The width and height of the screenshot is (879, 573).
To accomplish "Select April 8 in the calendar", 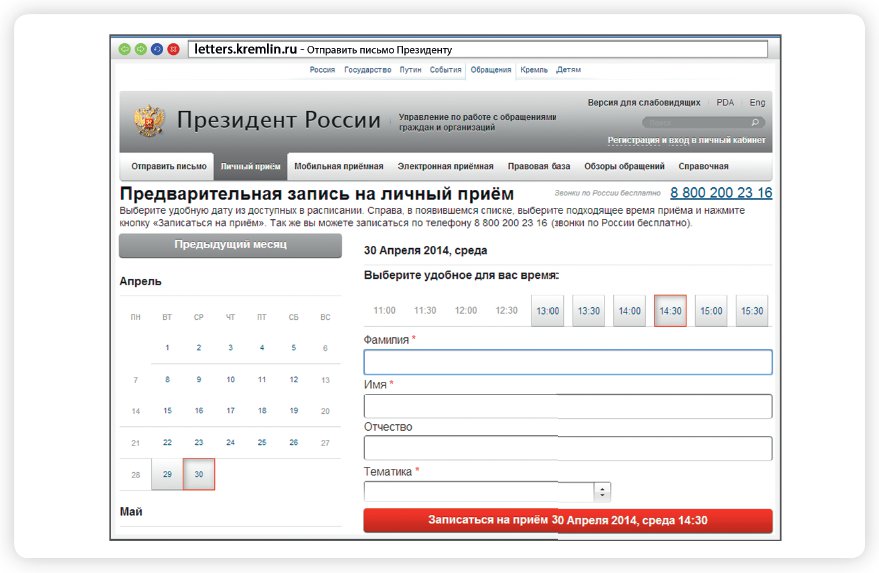I will 167,380.
